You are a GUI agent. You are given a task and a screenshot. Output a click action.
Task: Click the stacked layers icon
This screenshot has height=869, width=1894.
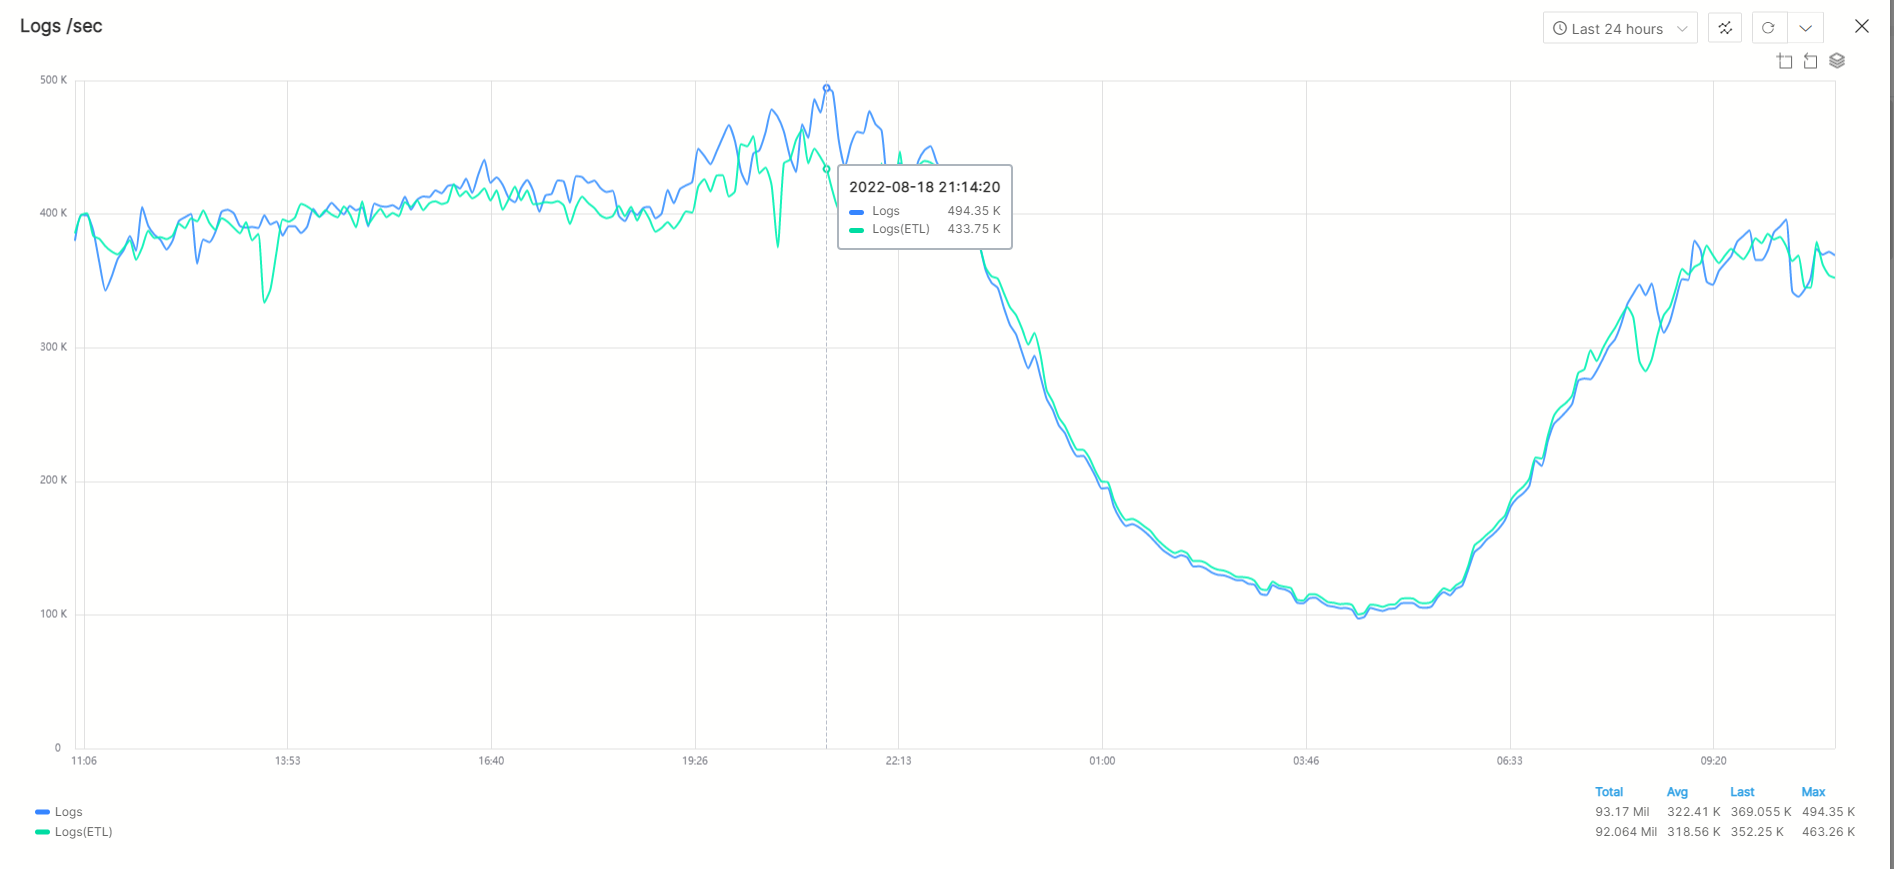tap(1837, 61)
